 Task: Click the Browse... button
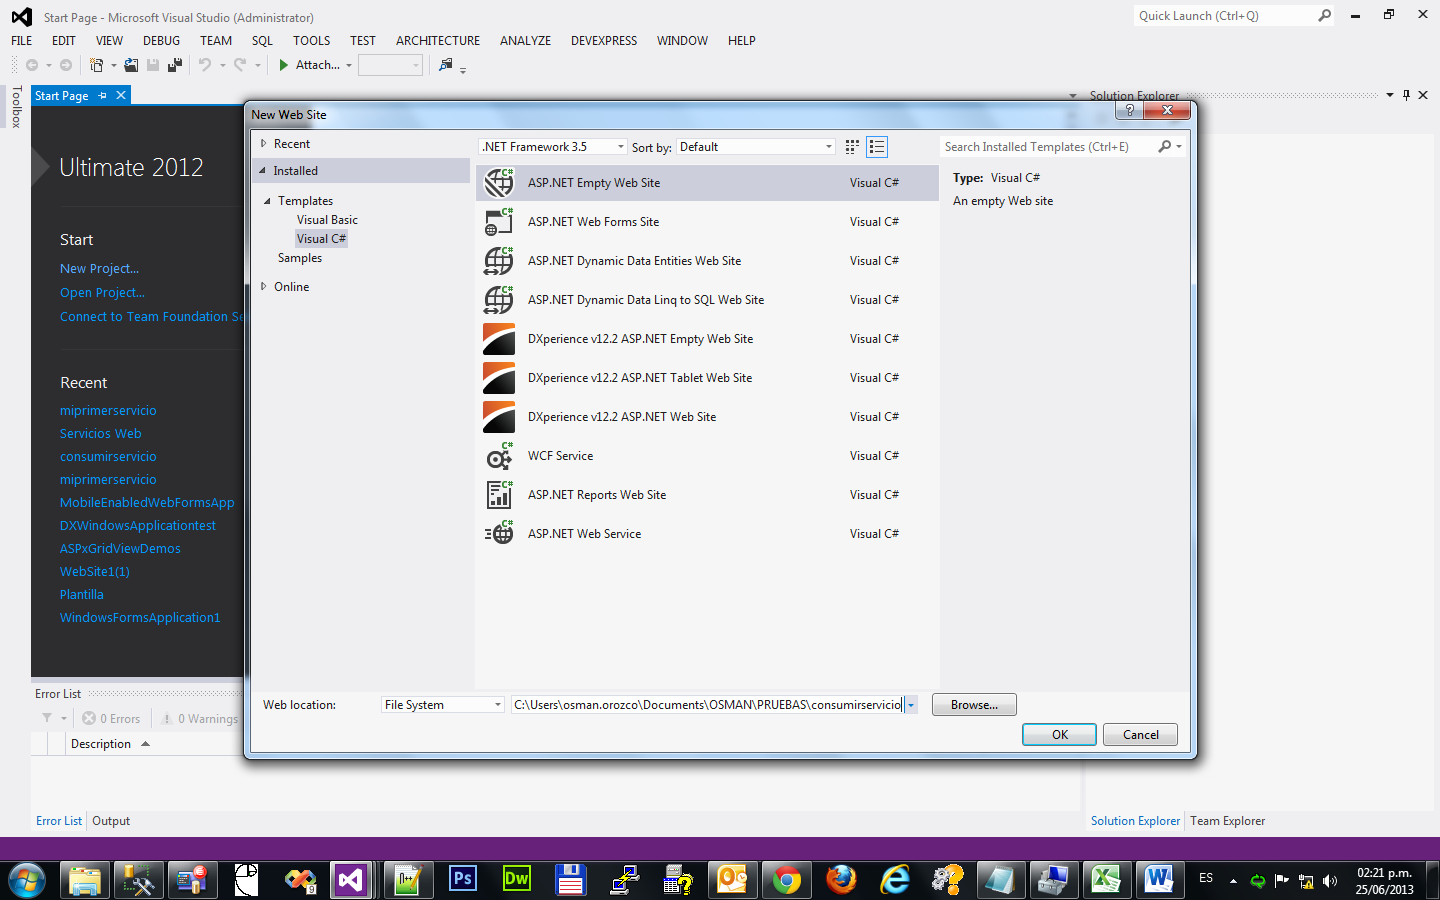974,705
